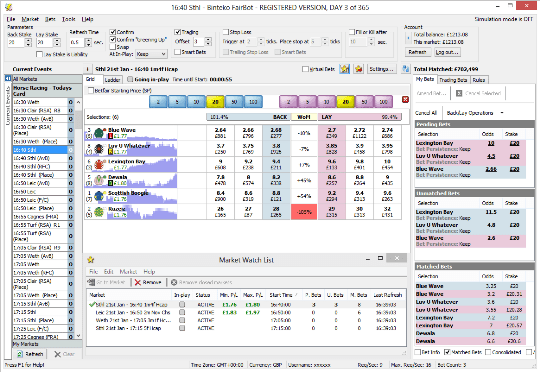Enable the Stop Loss checkbox
This screenshot has width=540, height=372.
click(x=226, y=32)
